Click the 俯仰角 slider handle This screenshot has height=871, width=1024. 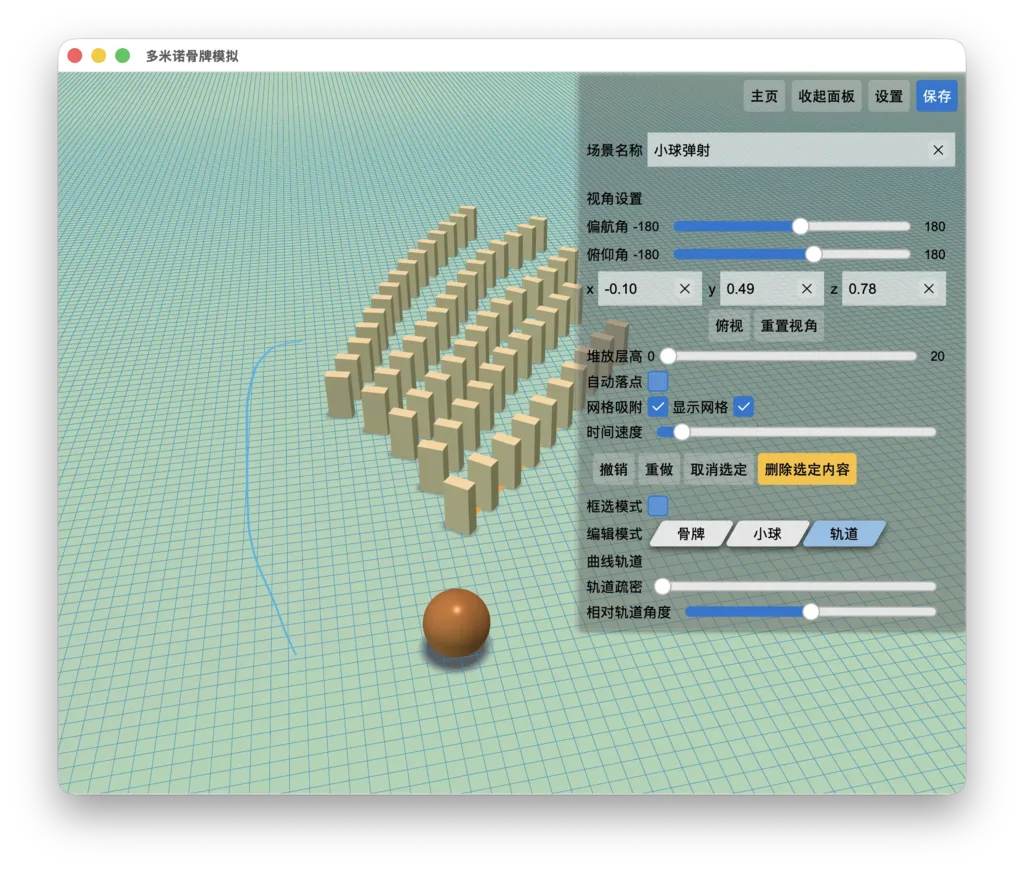(x=813, y=254)
